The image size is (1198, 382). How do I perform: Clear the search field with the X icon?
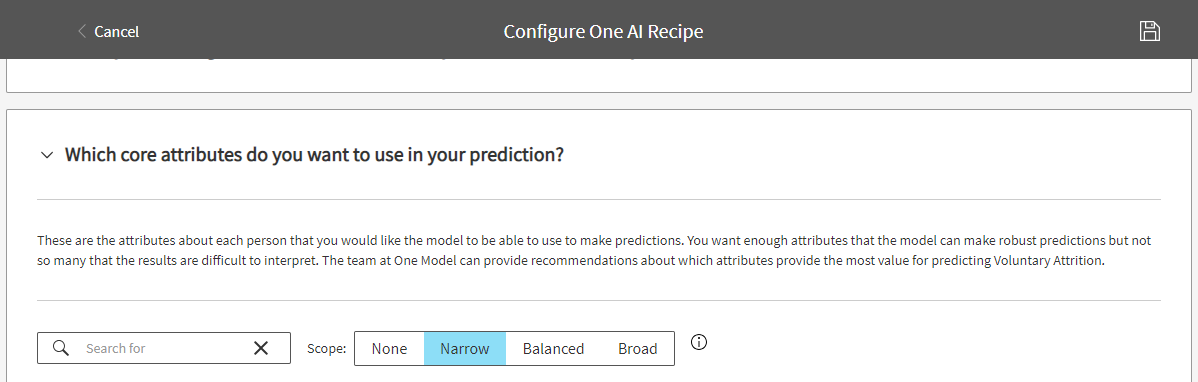point(261,348)
